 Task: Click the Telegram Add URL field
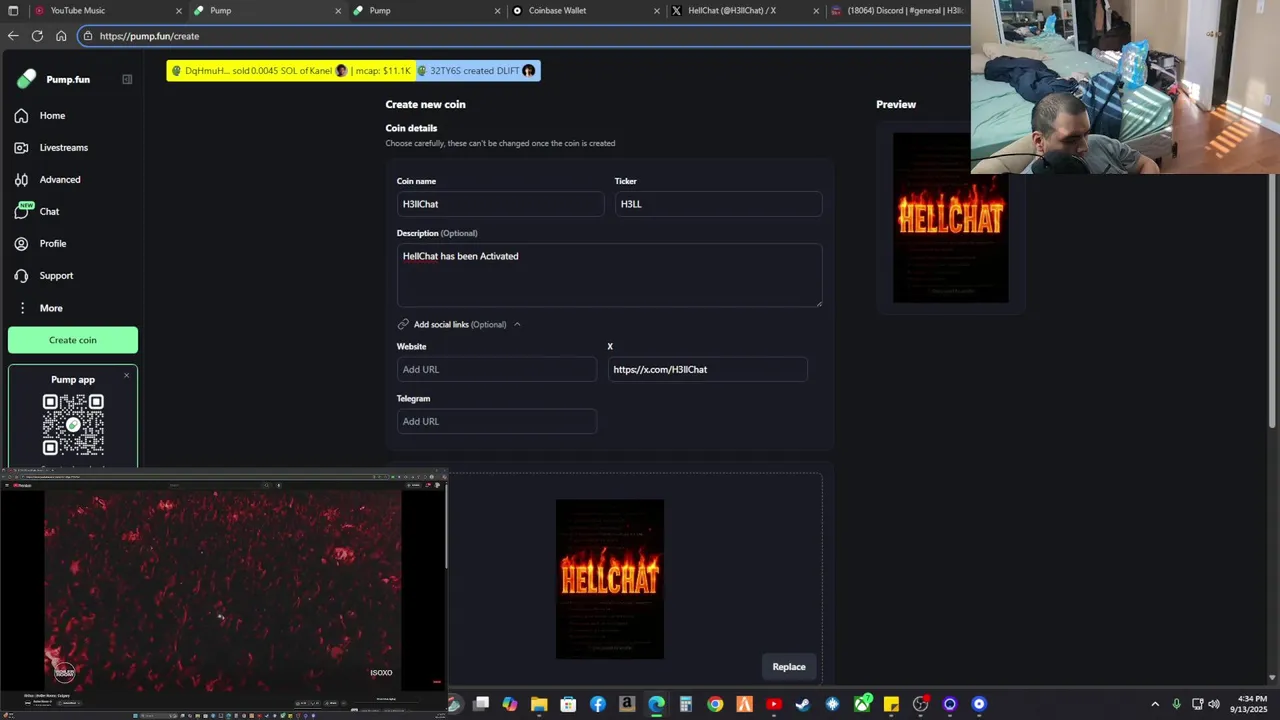[496, 421]
